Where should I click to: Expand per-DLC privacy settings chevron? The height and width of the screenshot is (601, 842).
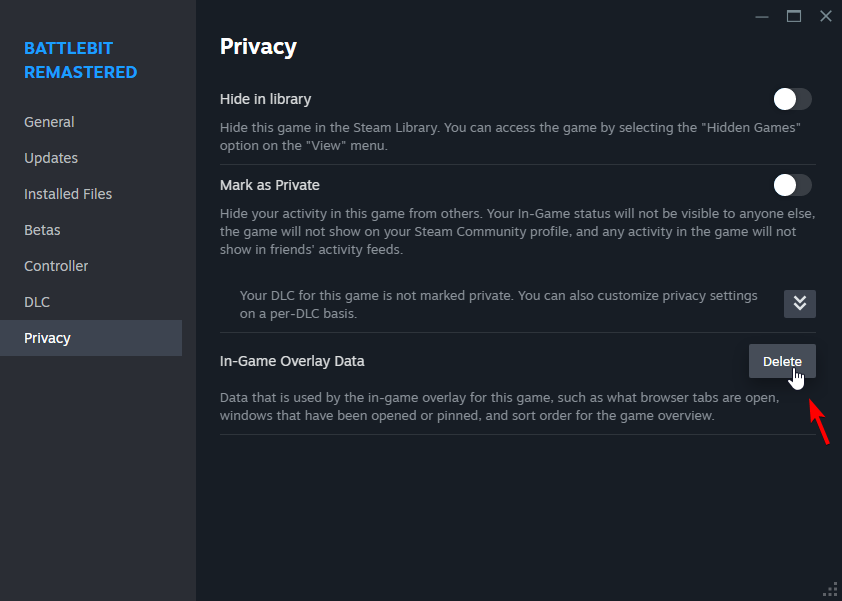point(800,304)
